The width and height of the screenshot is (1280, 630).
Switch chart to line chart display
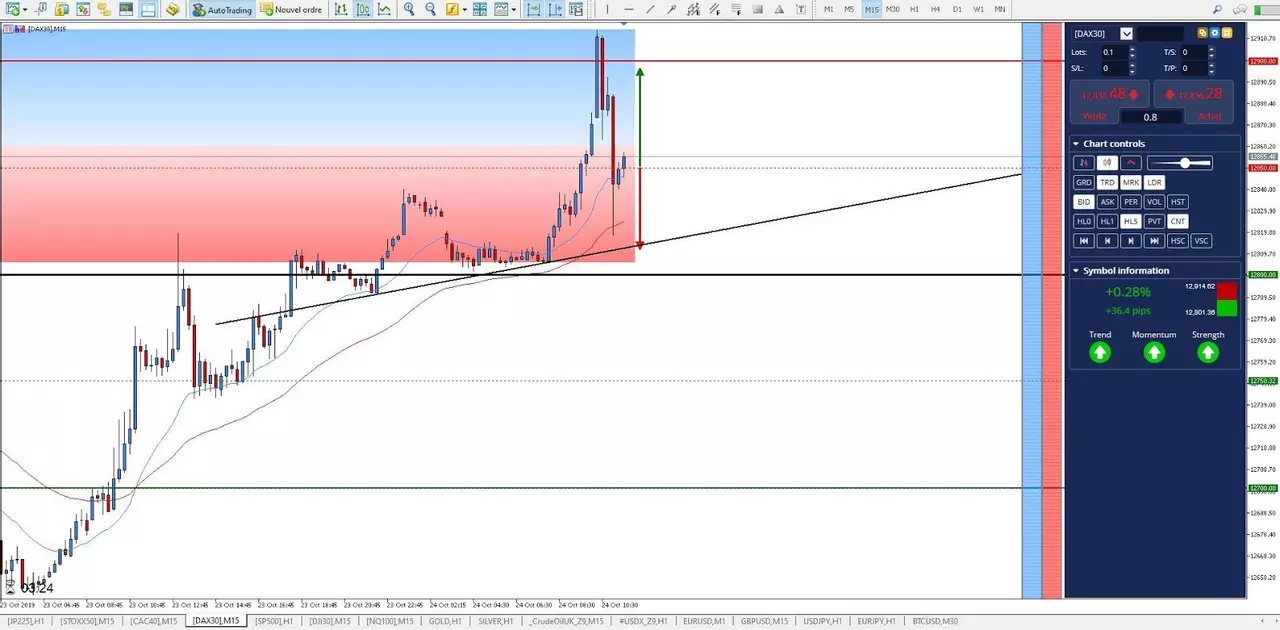point(384,9)
